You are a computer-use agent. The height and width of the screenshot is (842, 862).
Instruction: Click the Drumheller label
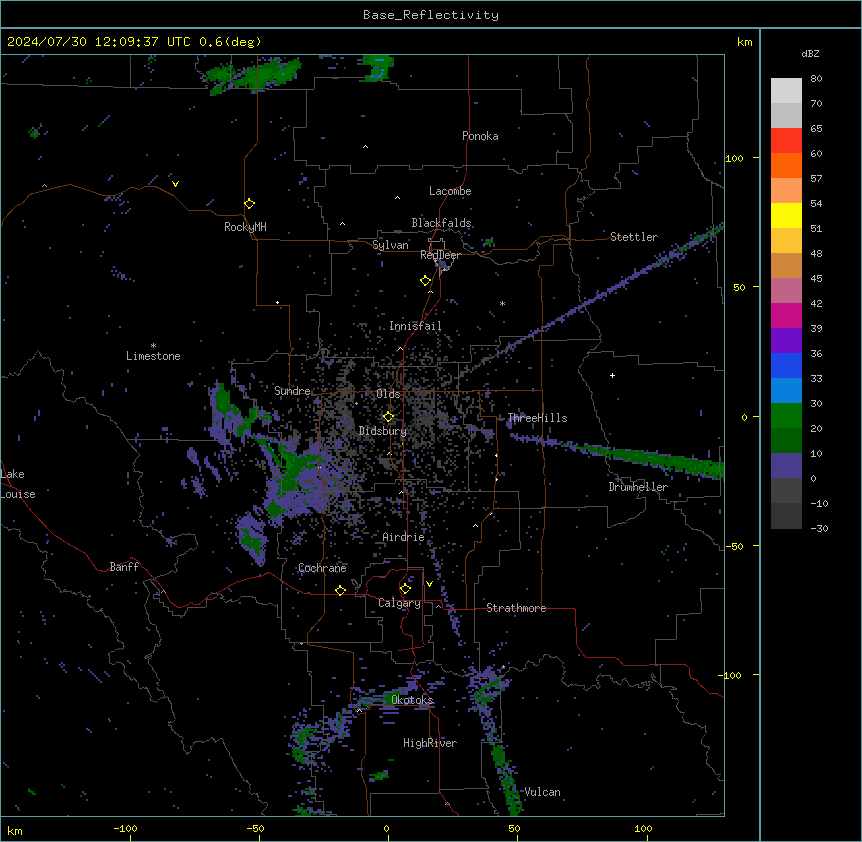pos(638,487)
